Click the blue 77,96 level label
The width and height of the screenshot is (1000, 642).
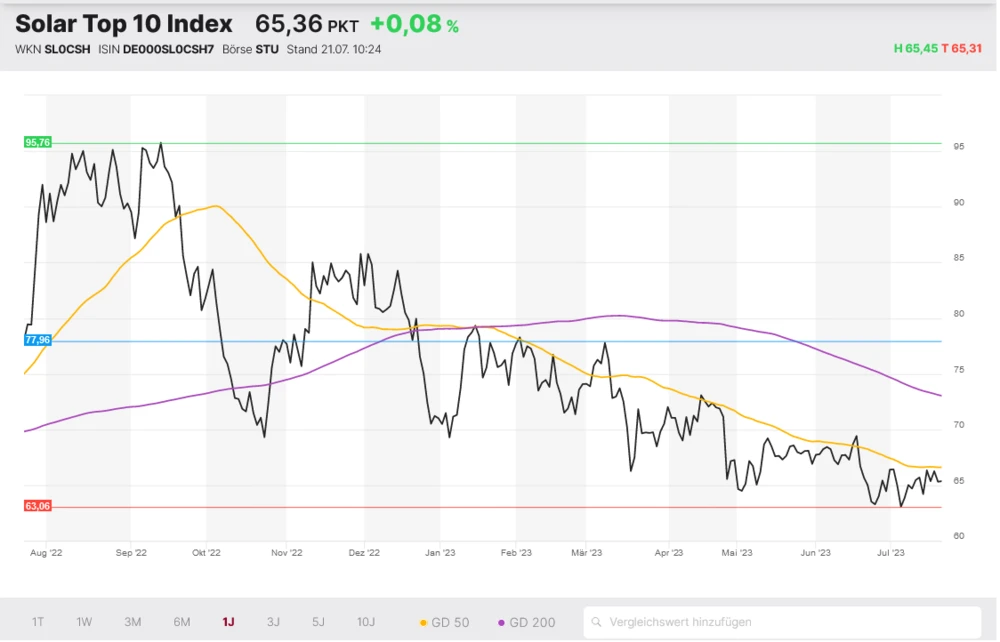pyautogui.click(x=37, y=340)
